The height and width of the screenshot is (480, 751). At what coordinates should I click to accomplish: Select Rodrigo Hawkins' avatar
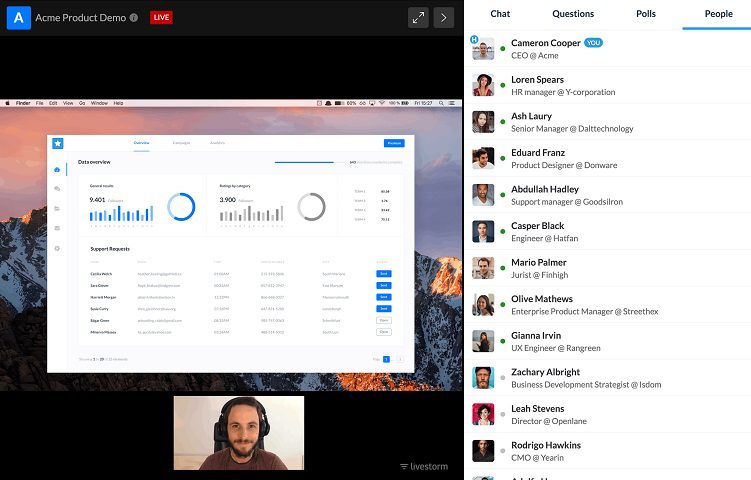[x=483, y=451]
